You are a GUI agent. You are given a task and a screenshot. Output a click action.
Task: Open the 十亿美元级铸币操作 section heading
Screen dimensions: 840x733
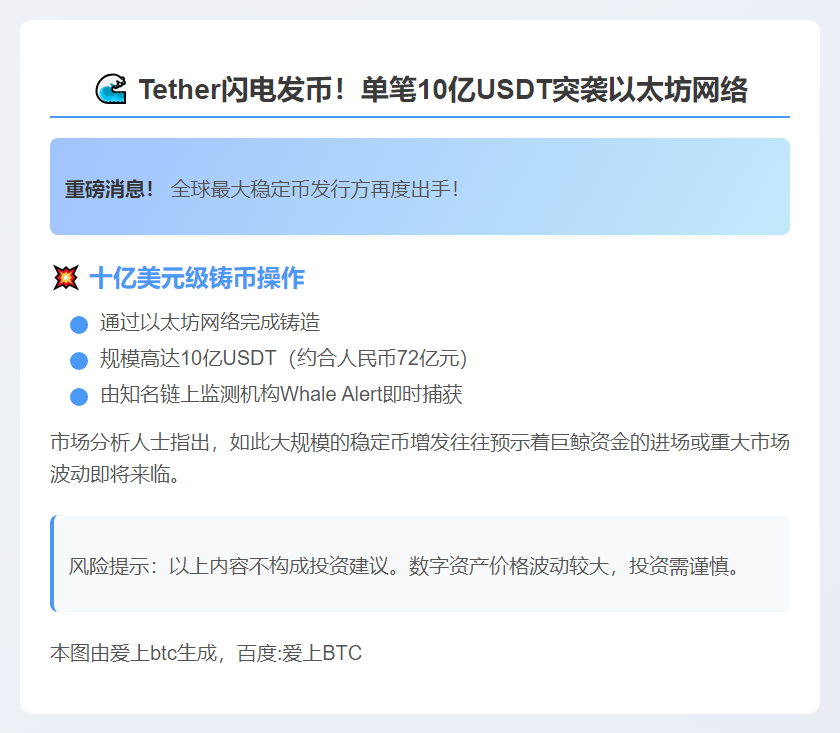coord(197,277)
